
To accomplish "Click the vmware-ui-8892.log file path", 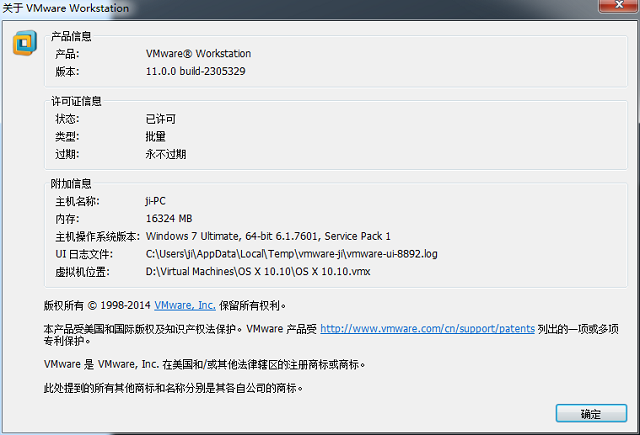I will pos(291,254).
